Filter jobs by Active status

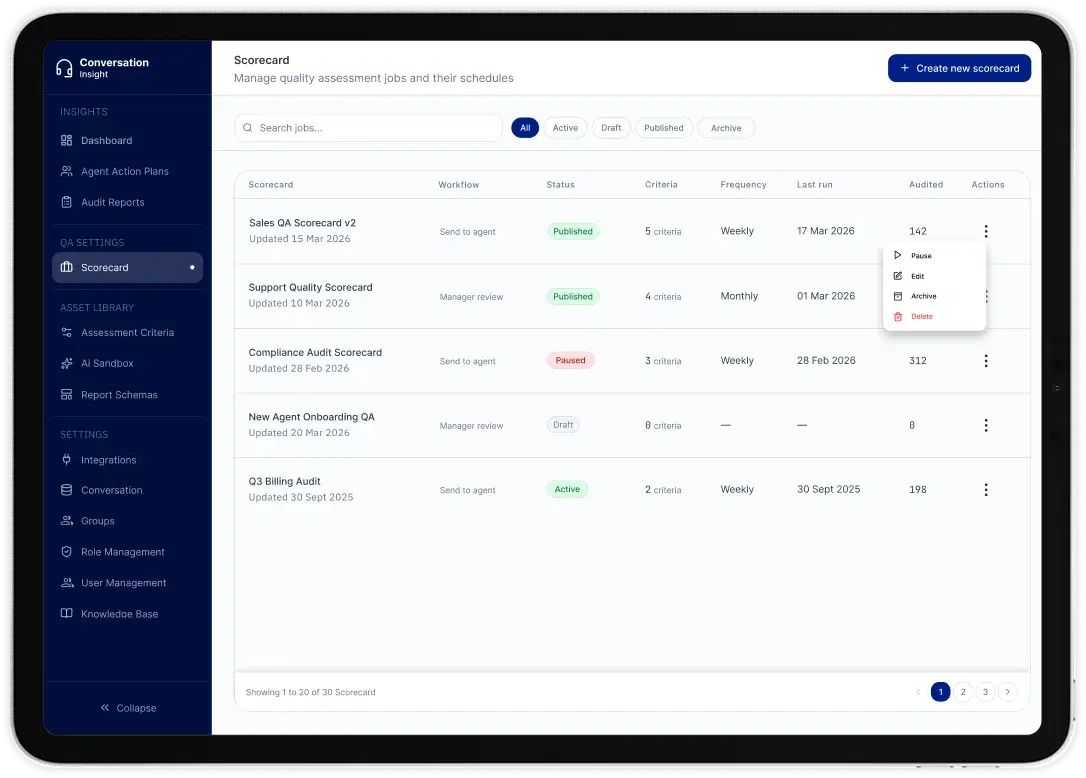point(565,128)
